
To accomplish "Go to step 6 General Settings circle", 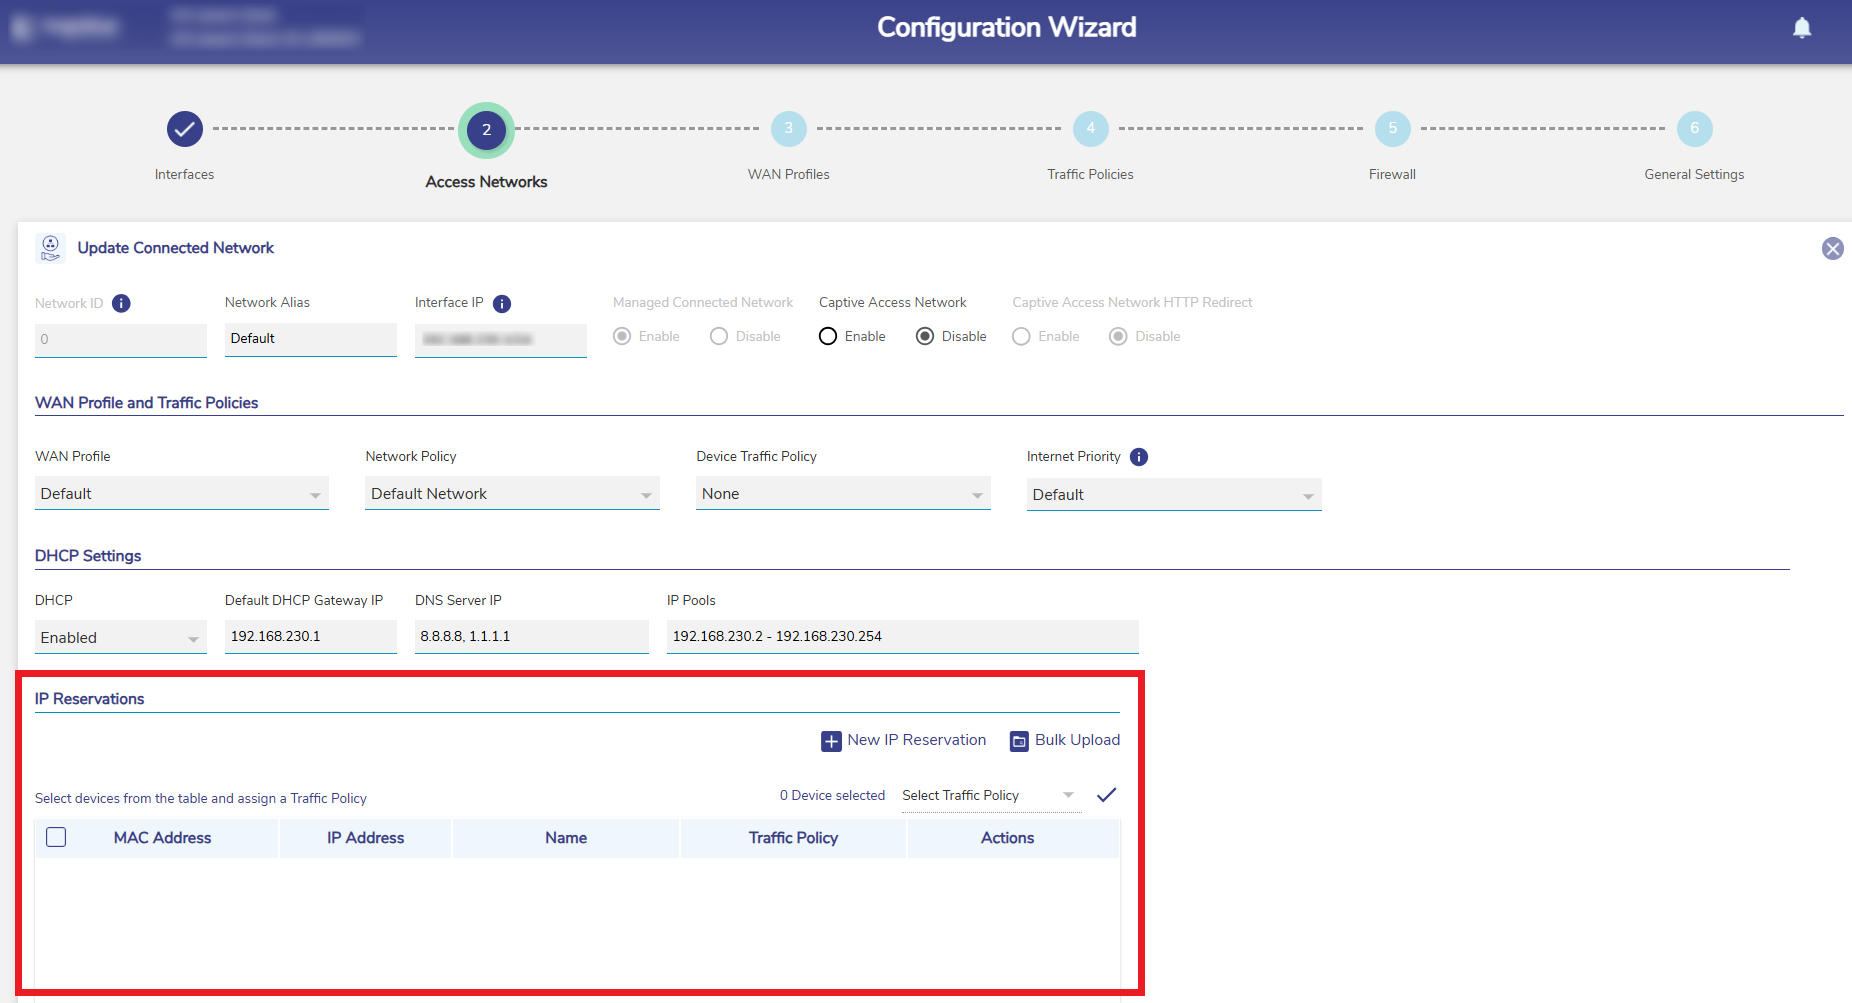I will pos(1695,128).
